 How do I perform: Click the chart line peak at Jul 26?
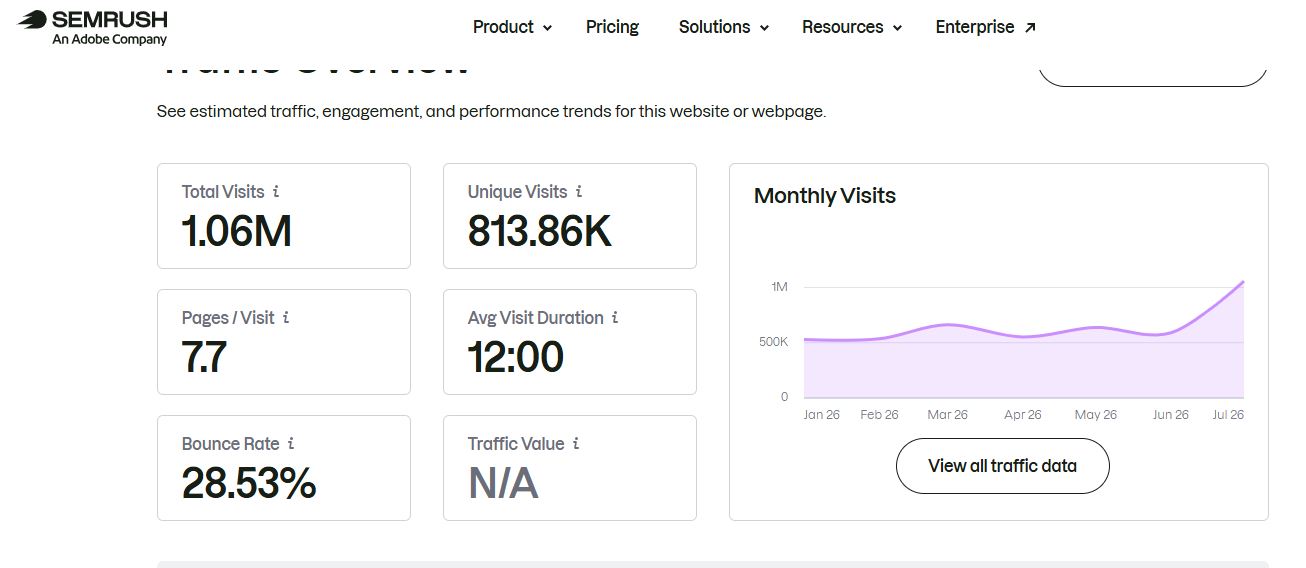pos(1243,282)
